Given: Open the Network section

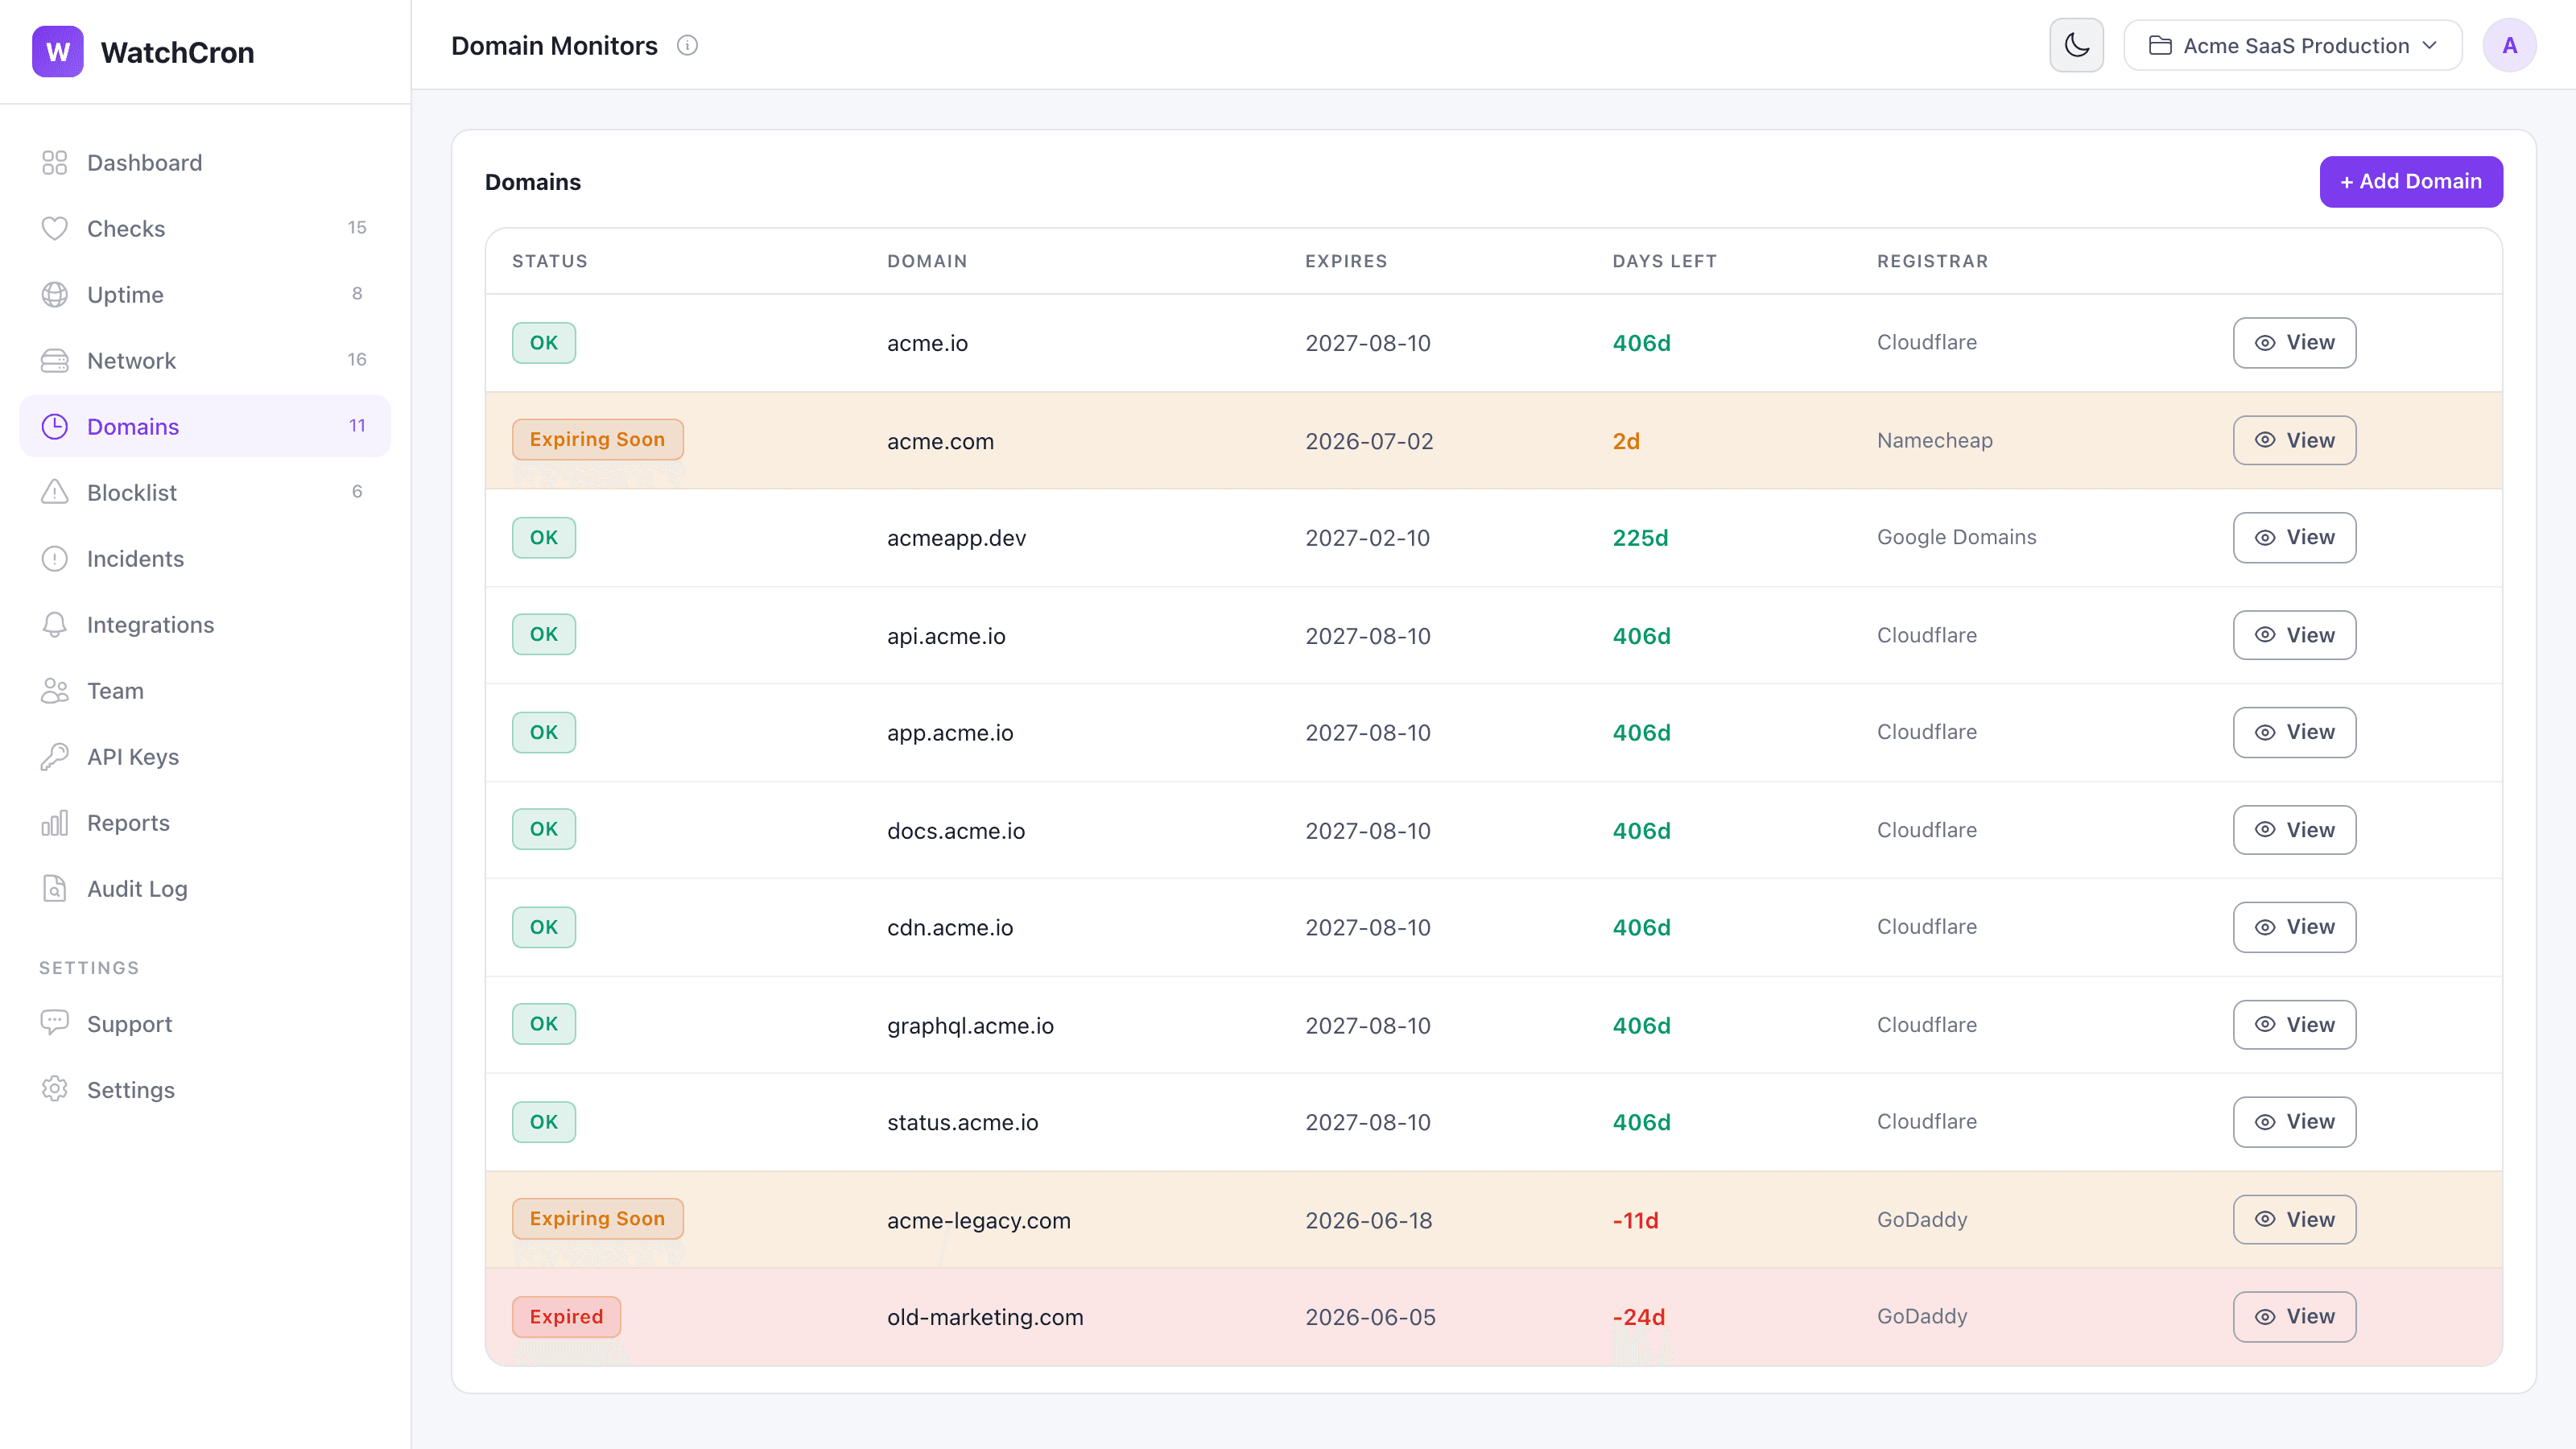Looking at the screenshot, I should pos(205,361).
